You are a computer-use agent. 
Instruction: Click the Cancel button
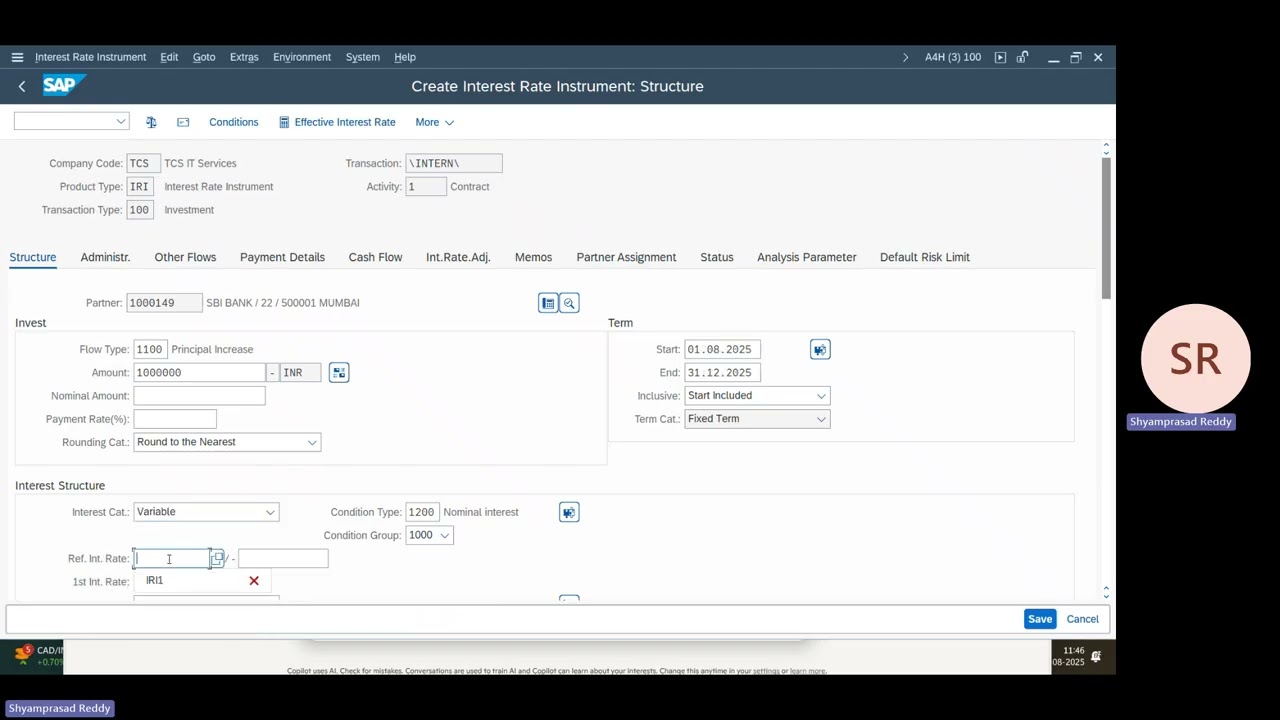[1082, 619]
